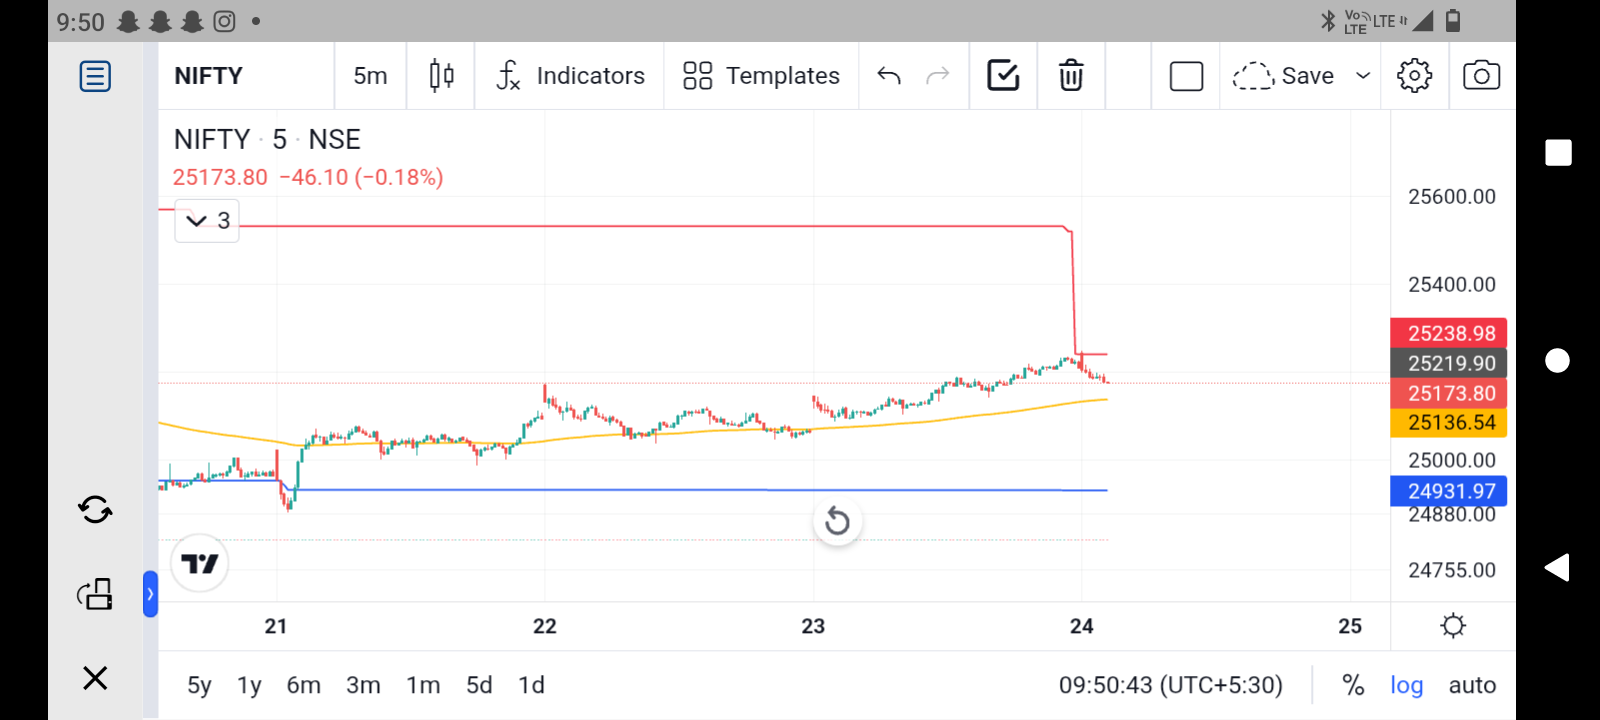Viewport: 1600px width, 720px height.
Task: Tap the Android recent apps square button
Action: (x=1558, y=152)
